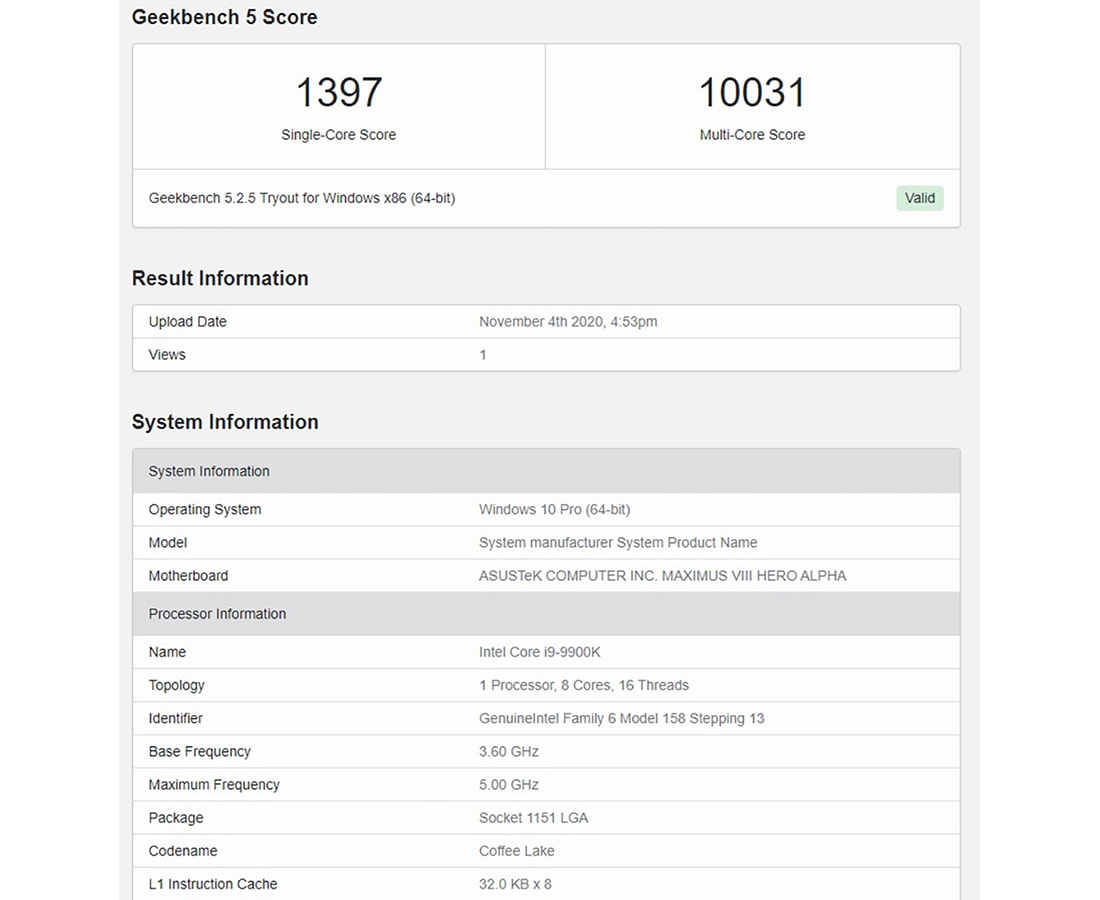
Task: Click the bold System Information page heading
Action: pos(225,422)
